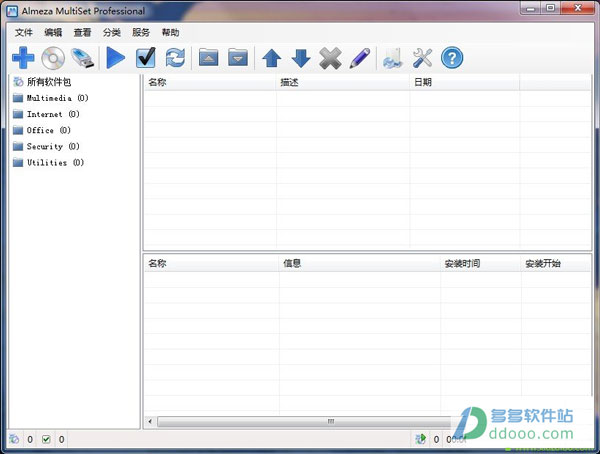The width and height of the screenshot is (600, 454).
Task: Click the blue question mark help icon
Action: [452, 58]
